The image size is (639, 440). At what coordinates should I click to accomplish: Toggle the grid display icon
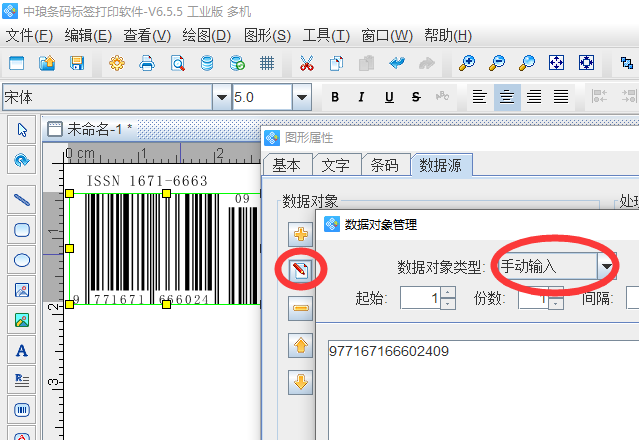267,63
